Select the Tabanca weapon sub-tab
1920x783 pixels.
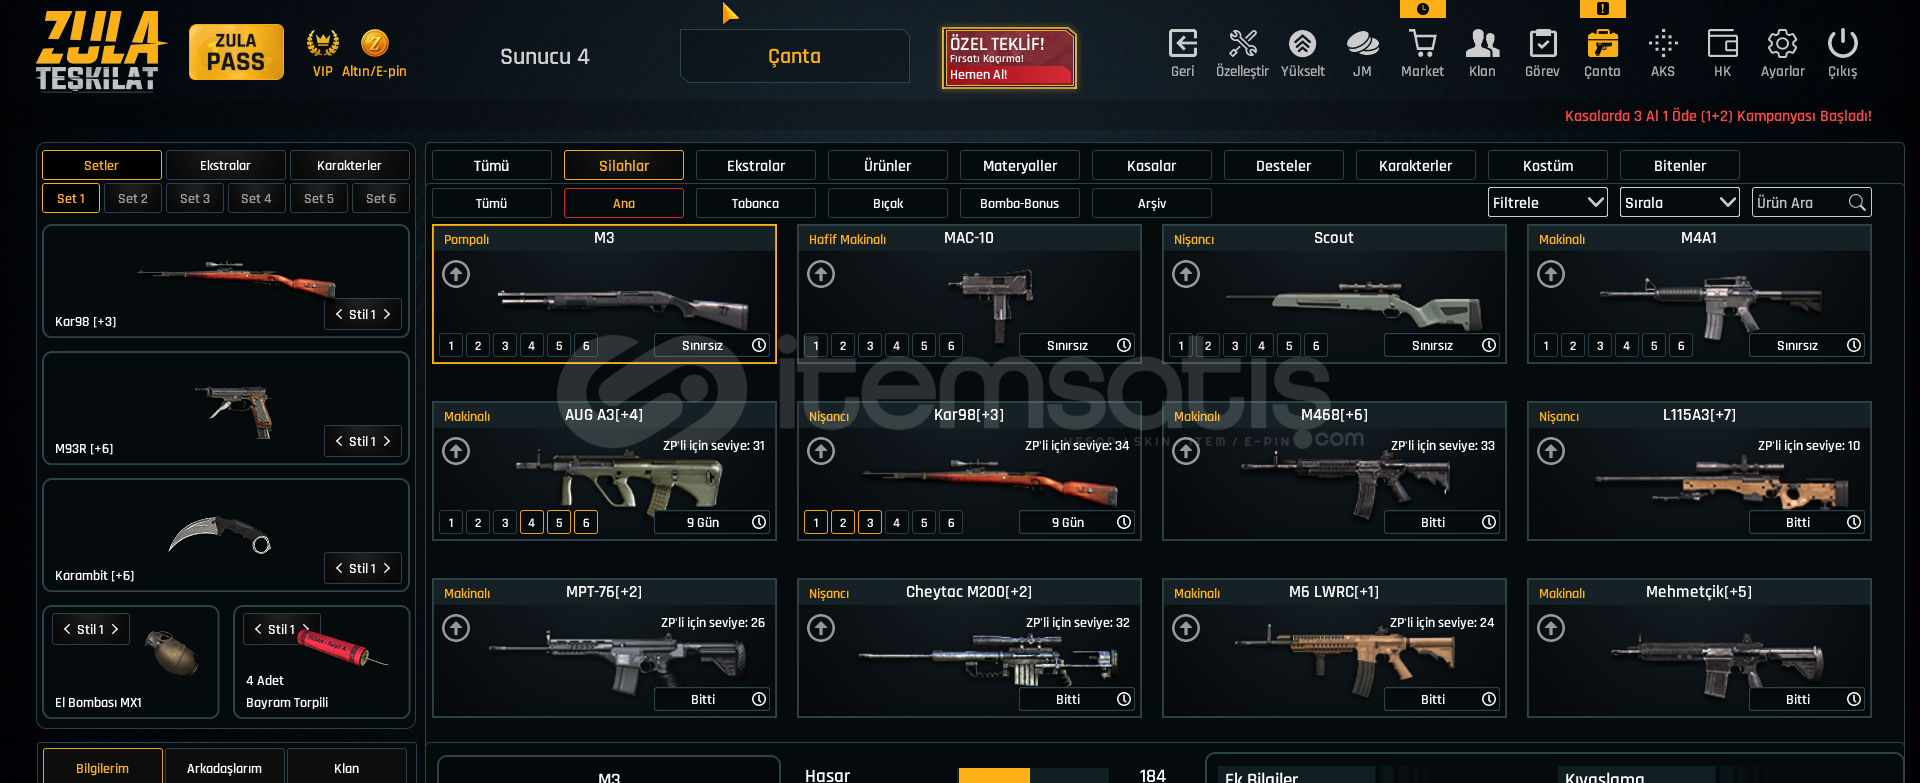point(756,203)
